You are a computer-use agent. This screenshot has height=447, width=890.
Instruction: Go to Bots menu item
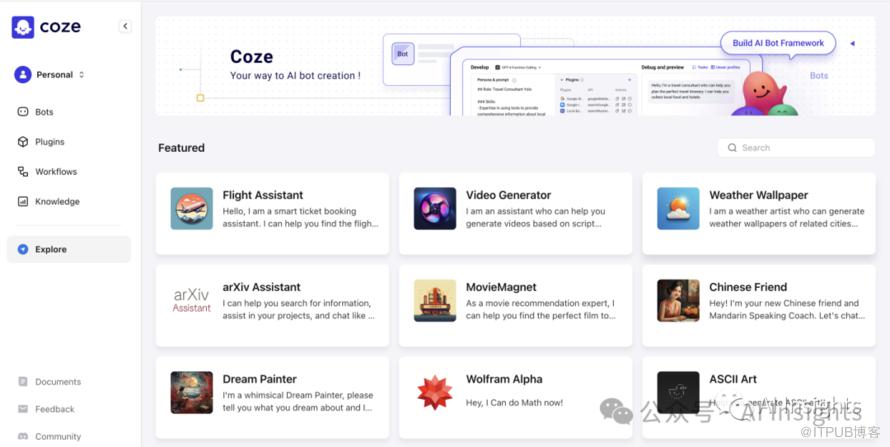[69, 112]
